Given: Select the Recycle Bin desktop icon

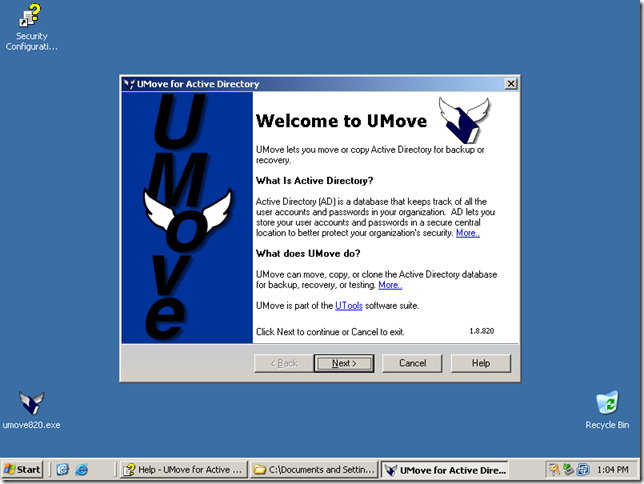Looking at the screenshot, I should 607,409.
